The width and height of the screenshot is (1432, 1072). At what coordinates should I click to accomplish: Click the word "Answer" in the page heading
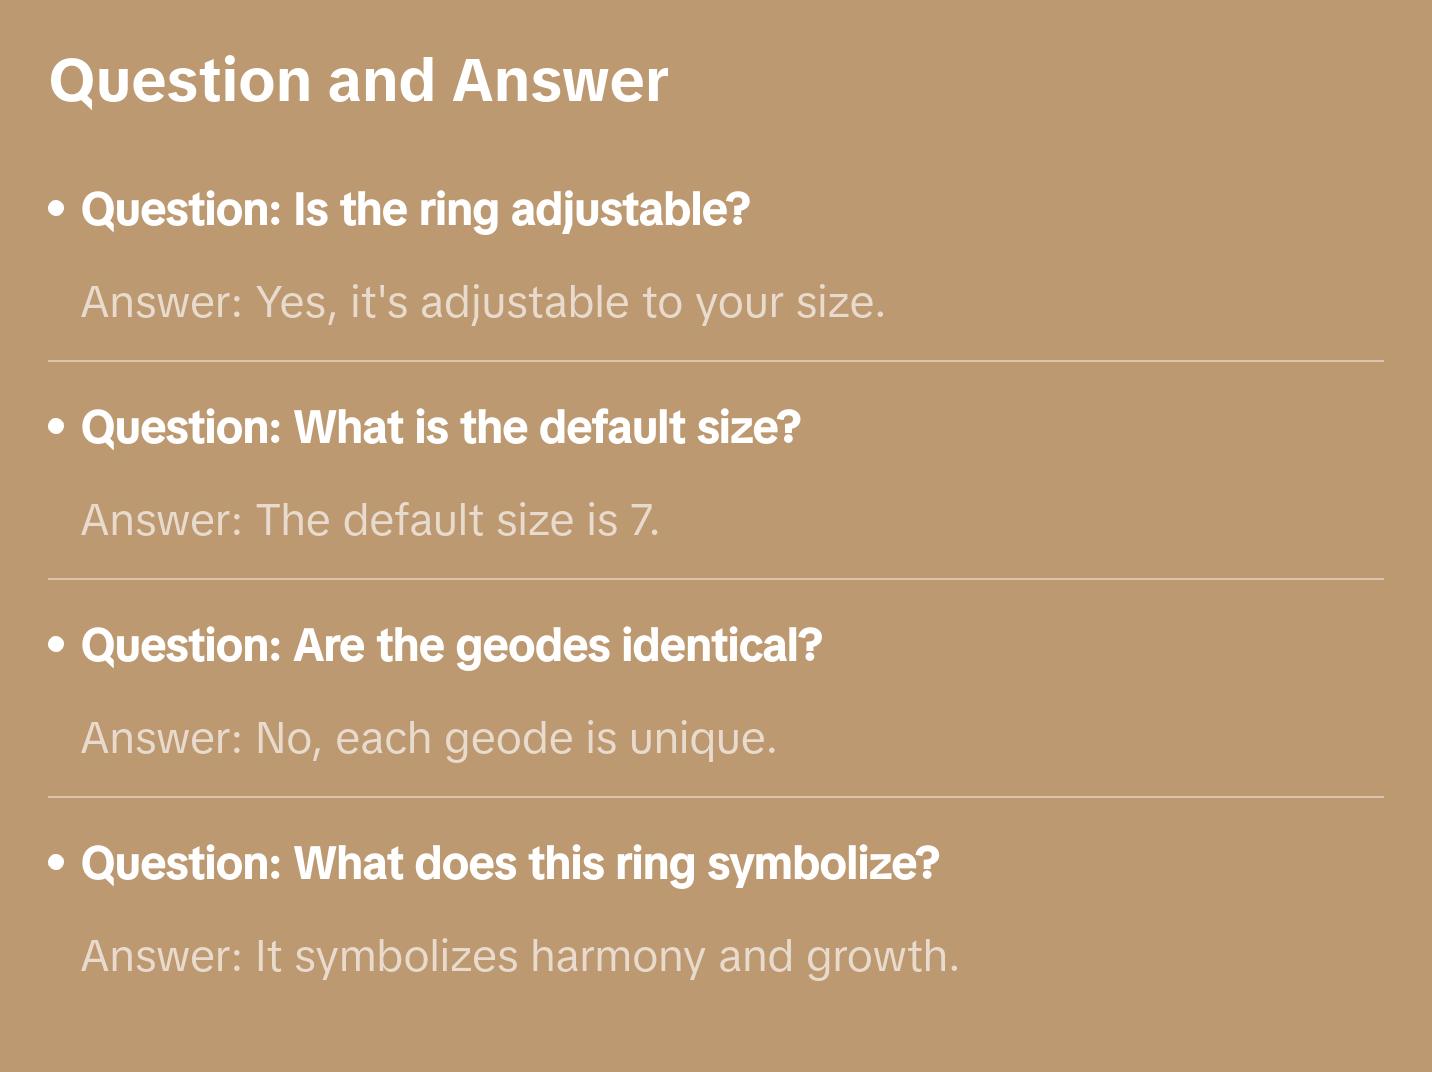pyautogui.click(x=560, y=81)
